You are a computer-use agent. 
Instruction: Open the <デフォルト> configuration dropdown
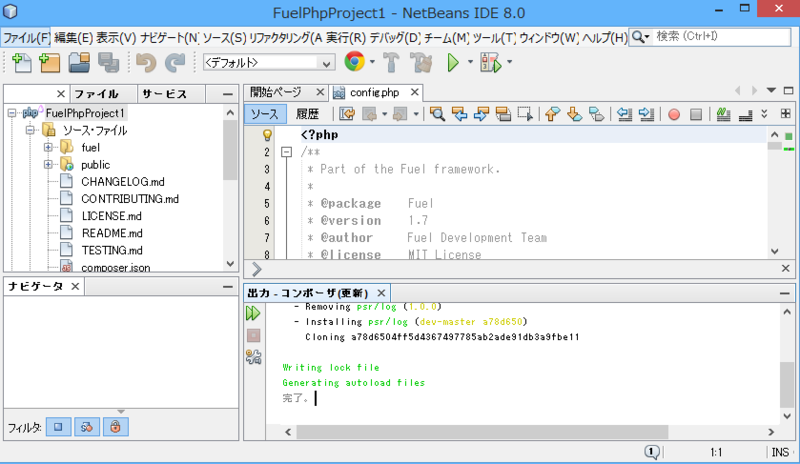[269, 63]
